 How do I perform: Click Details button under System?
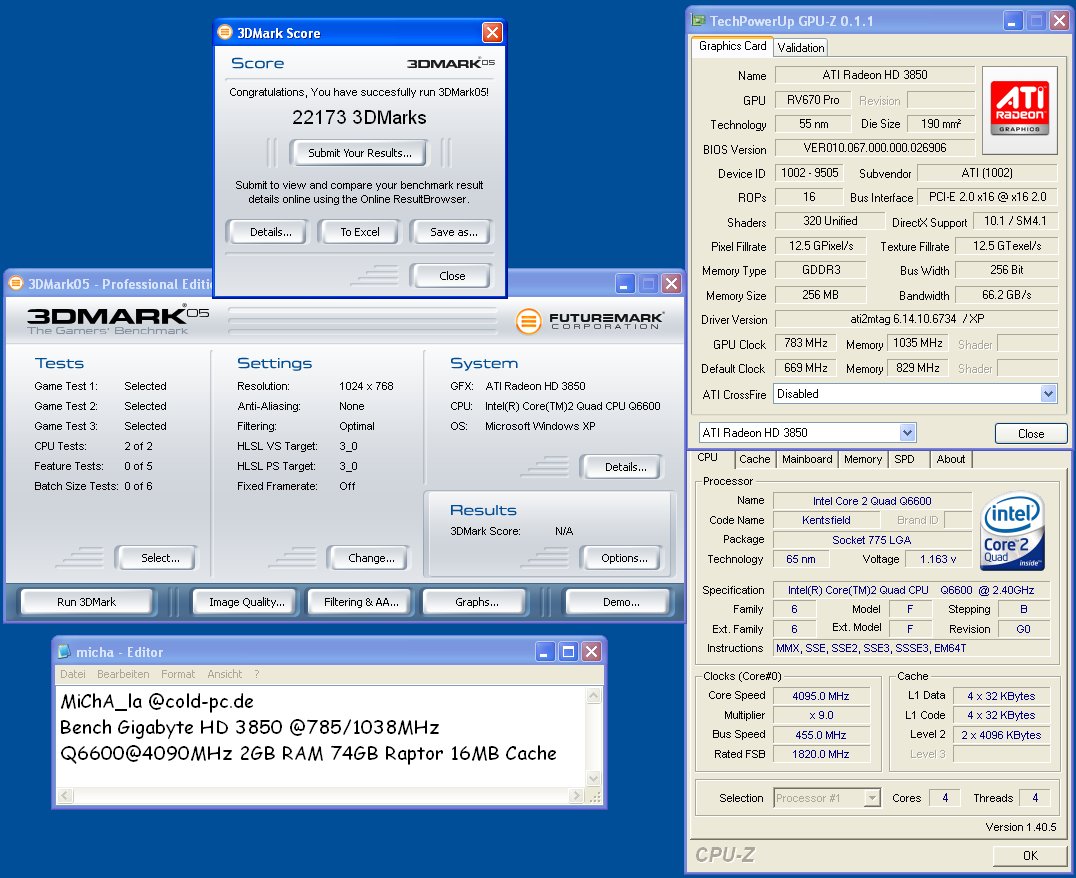pos(624,467)
